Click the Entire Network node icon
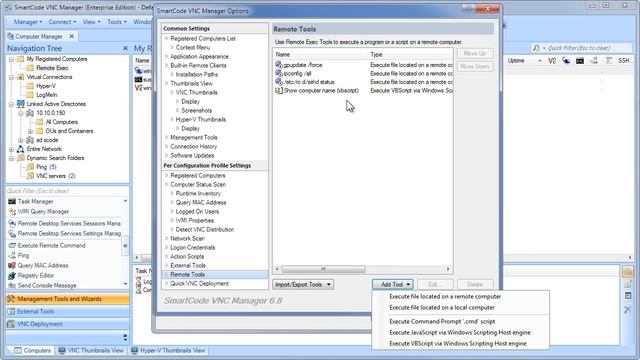 tap(20, 149)
